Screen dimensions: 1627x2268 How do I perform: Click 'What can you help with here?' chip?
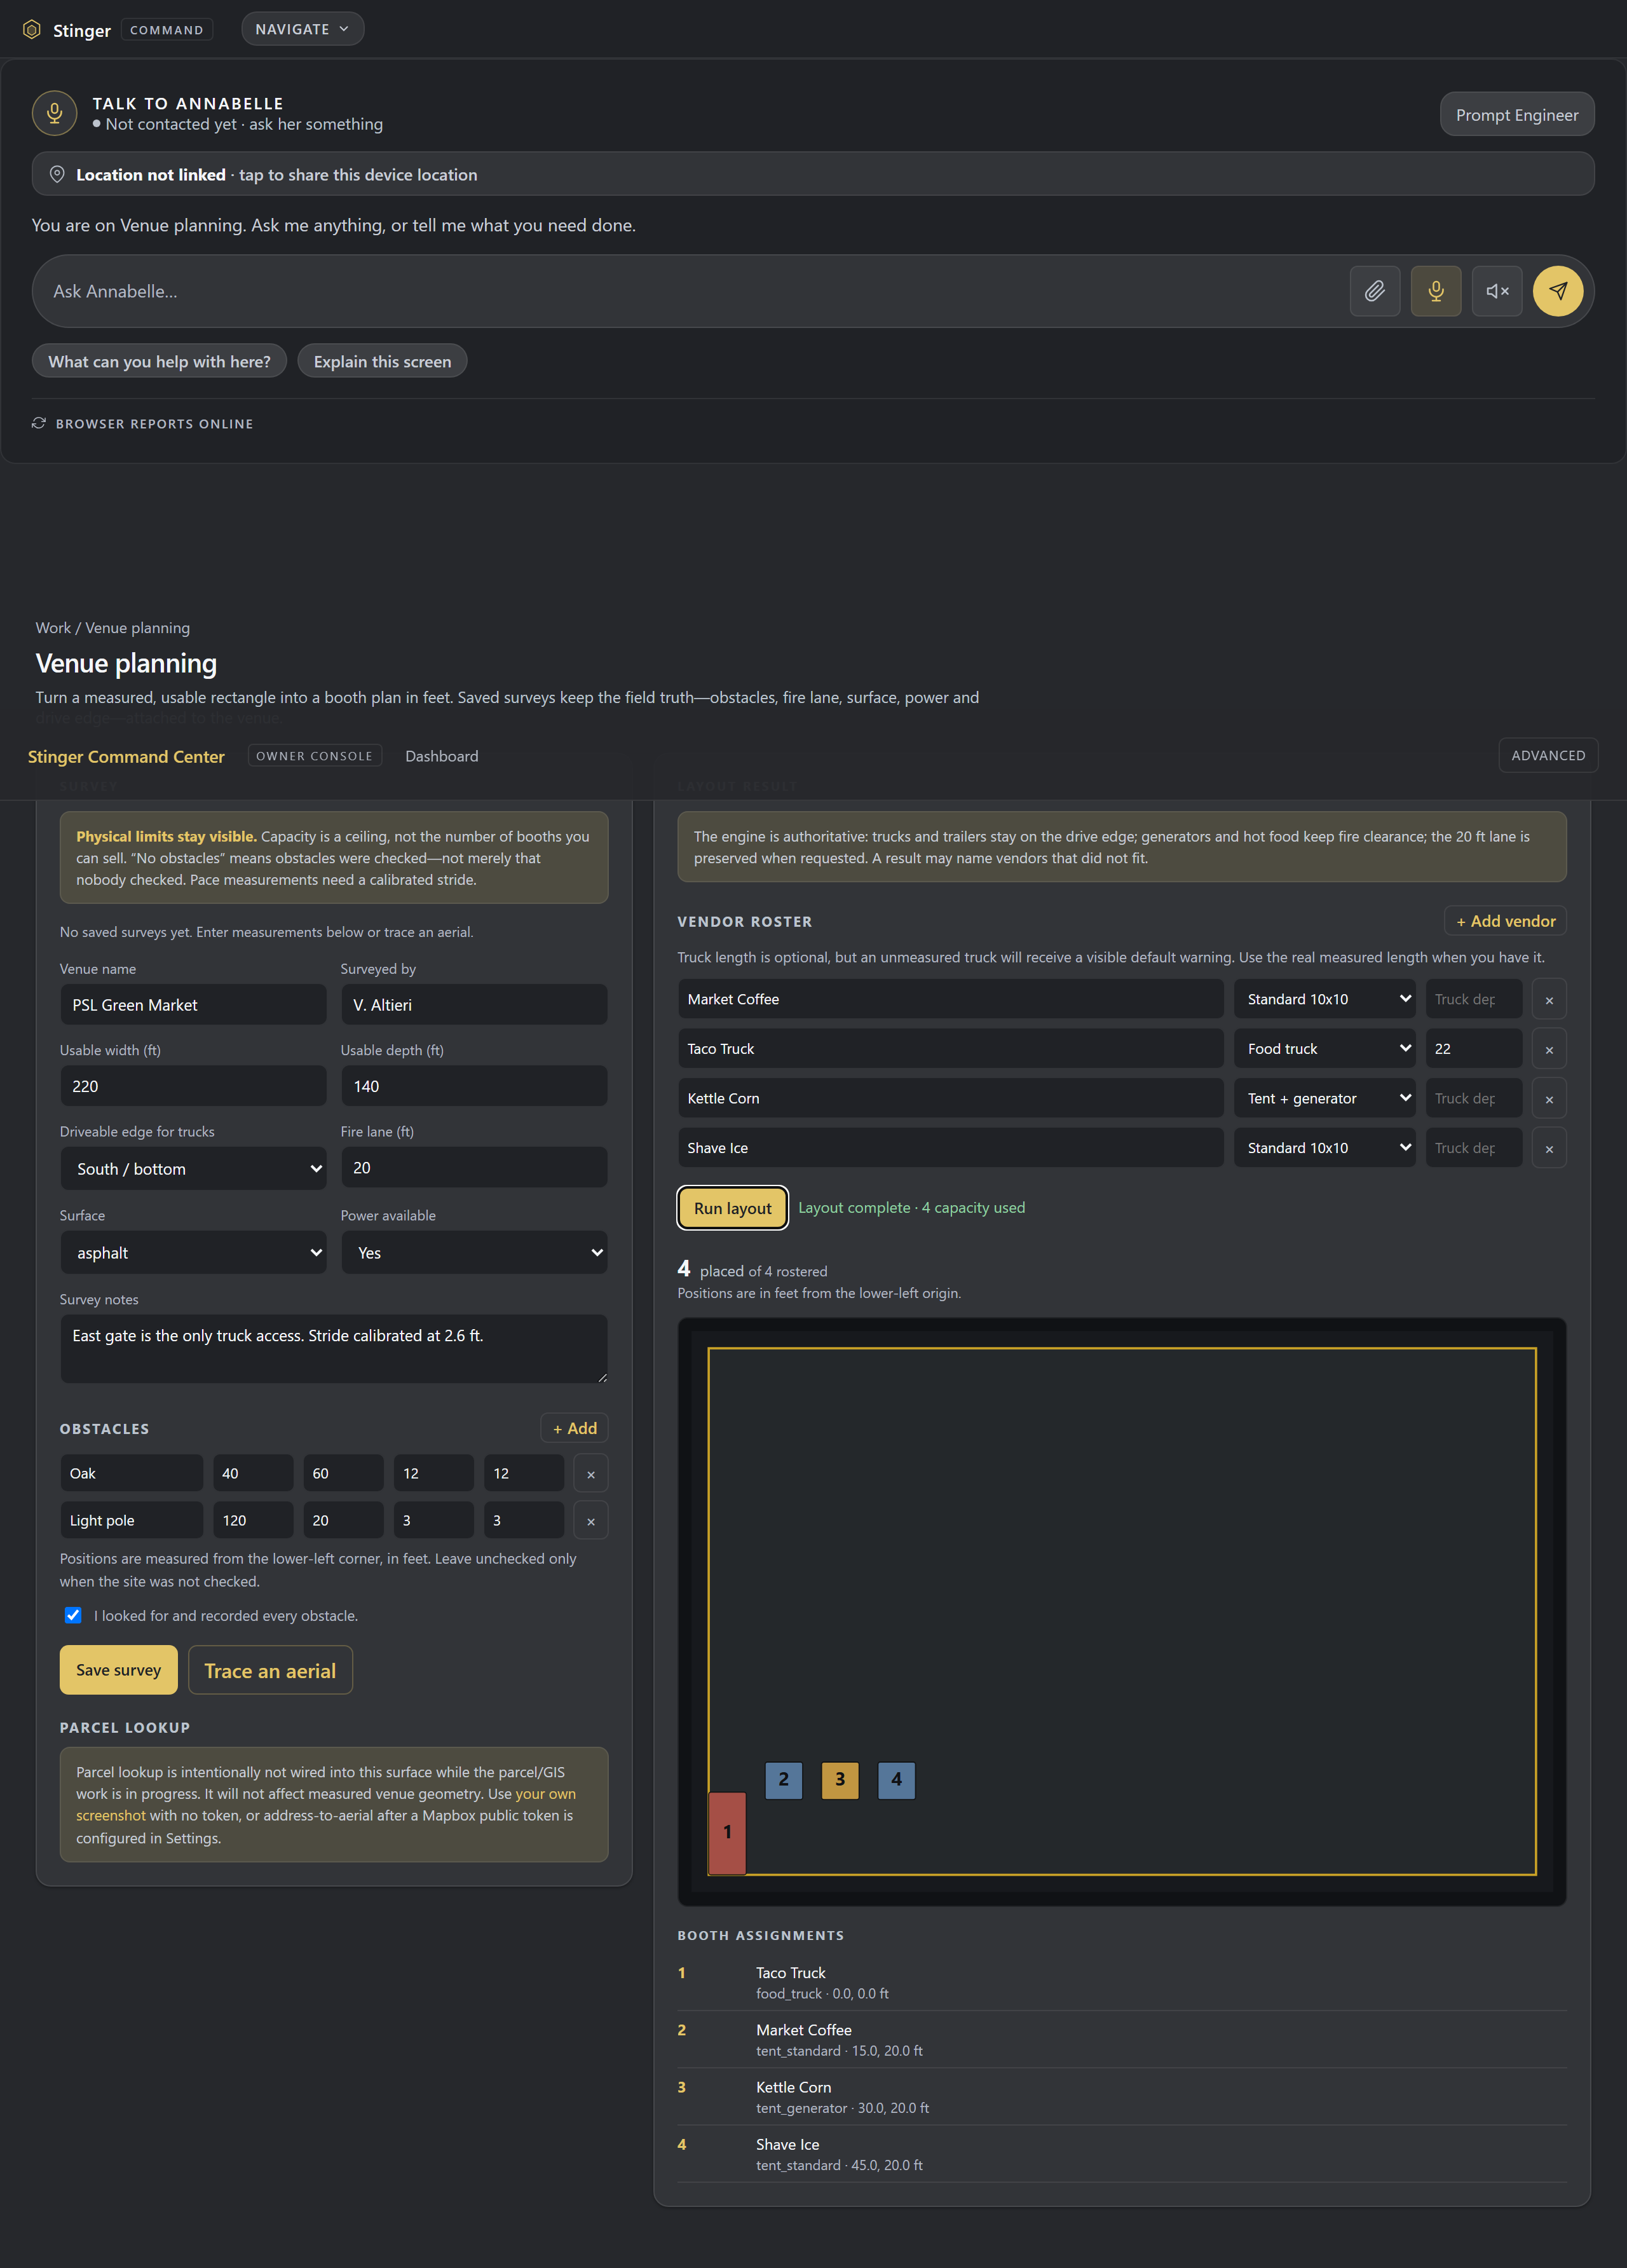pos(159,361)
